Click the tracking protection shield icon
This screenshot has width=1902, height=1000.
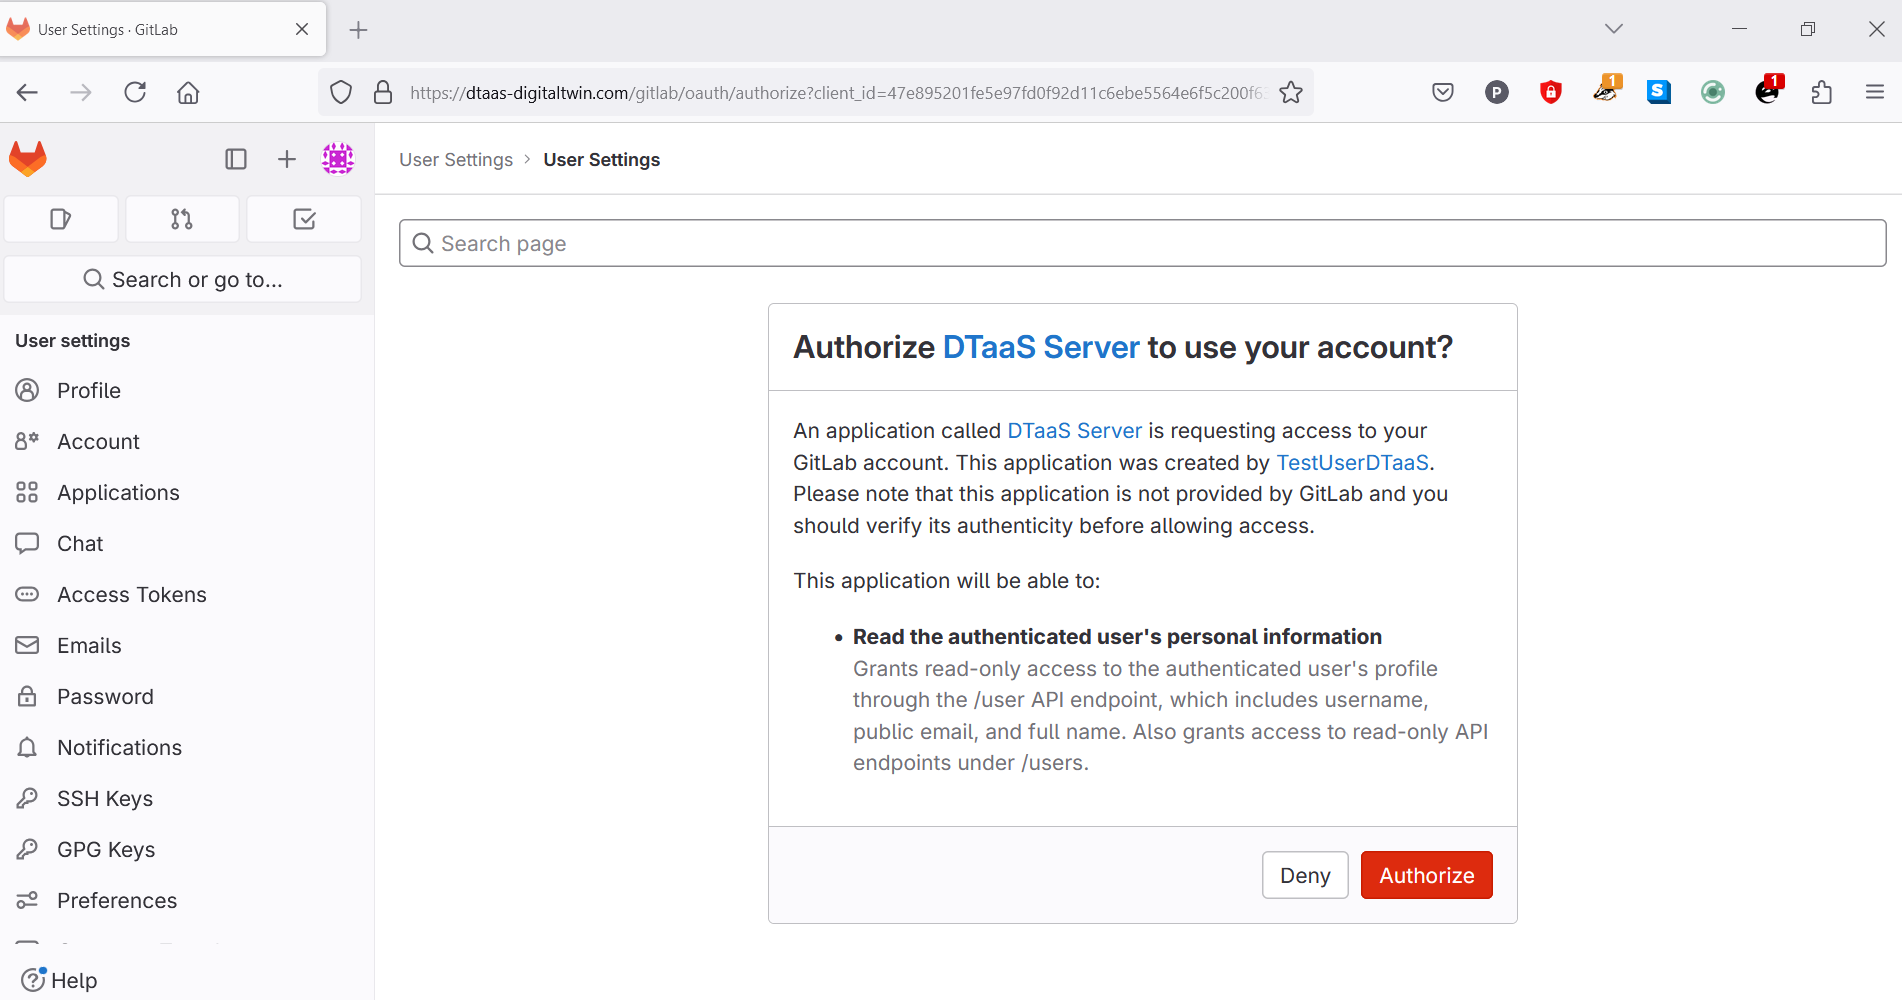pyautogui.click(x=341, y=93)
